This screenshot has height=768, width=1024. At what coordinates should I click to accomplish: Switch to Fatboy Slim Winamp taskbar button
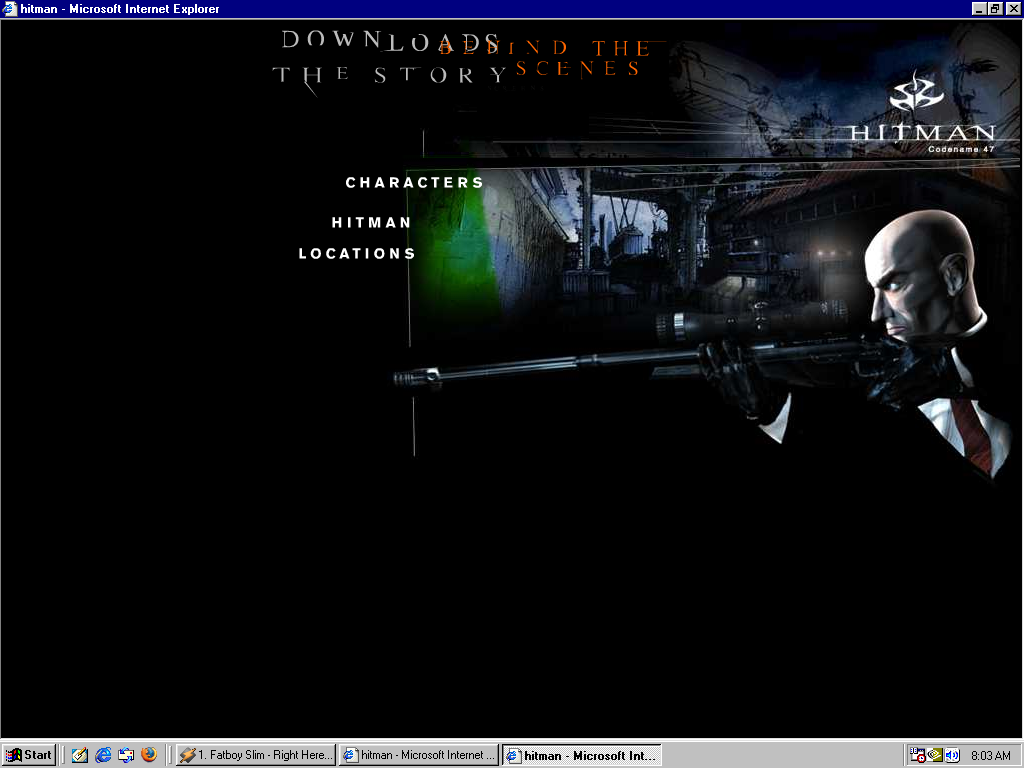(255, 755)
